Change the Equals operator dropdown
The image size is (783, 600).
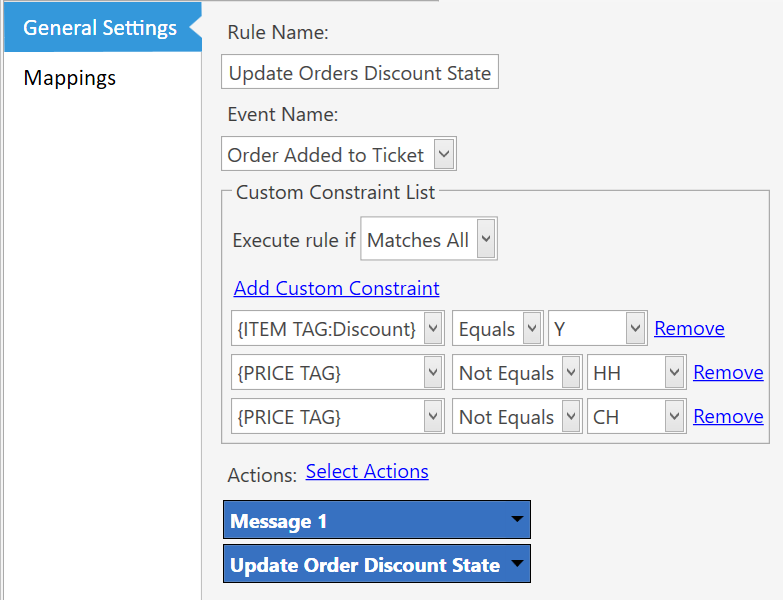497,329
